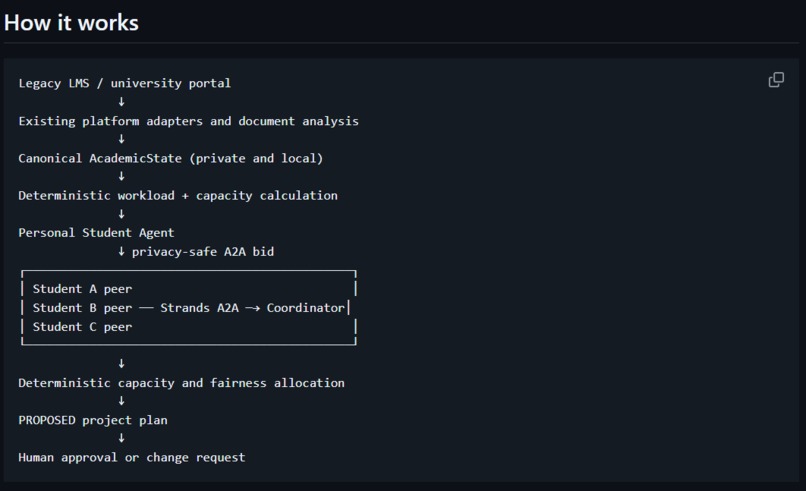Click the "privacy-safe A2A bid" text
Image resolution: width=806 pixels, height=491 pixels.
(x=203, y=251)
